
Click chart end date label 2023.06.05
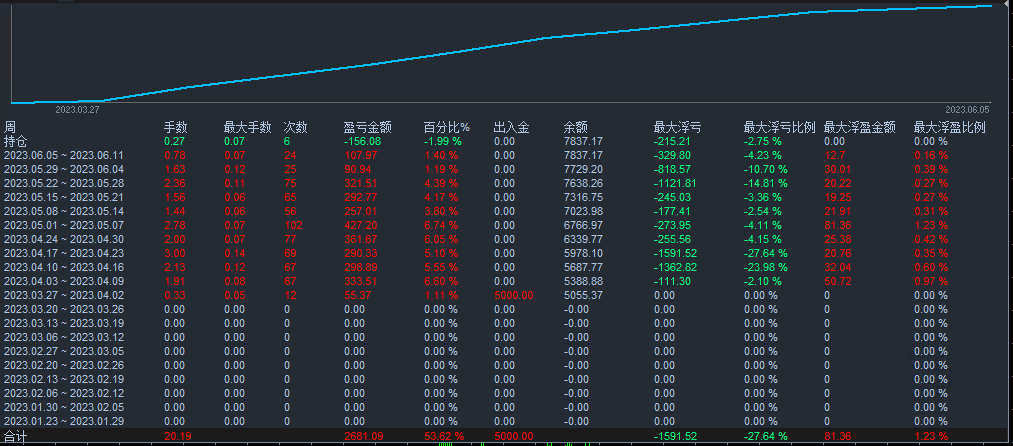coord(967,110)
